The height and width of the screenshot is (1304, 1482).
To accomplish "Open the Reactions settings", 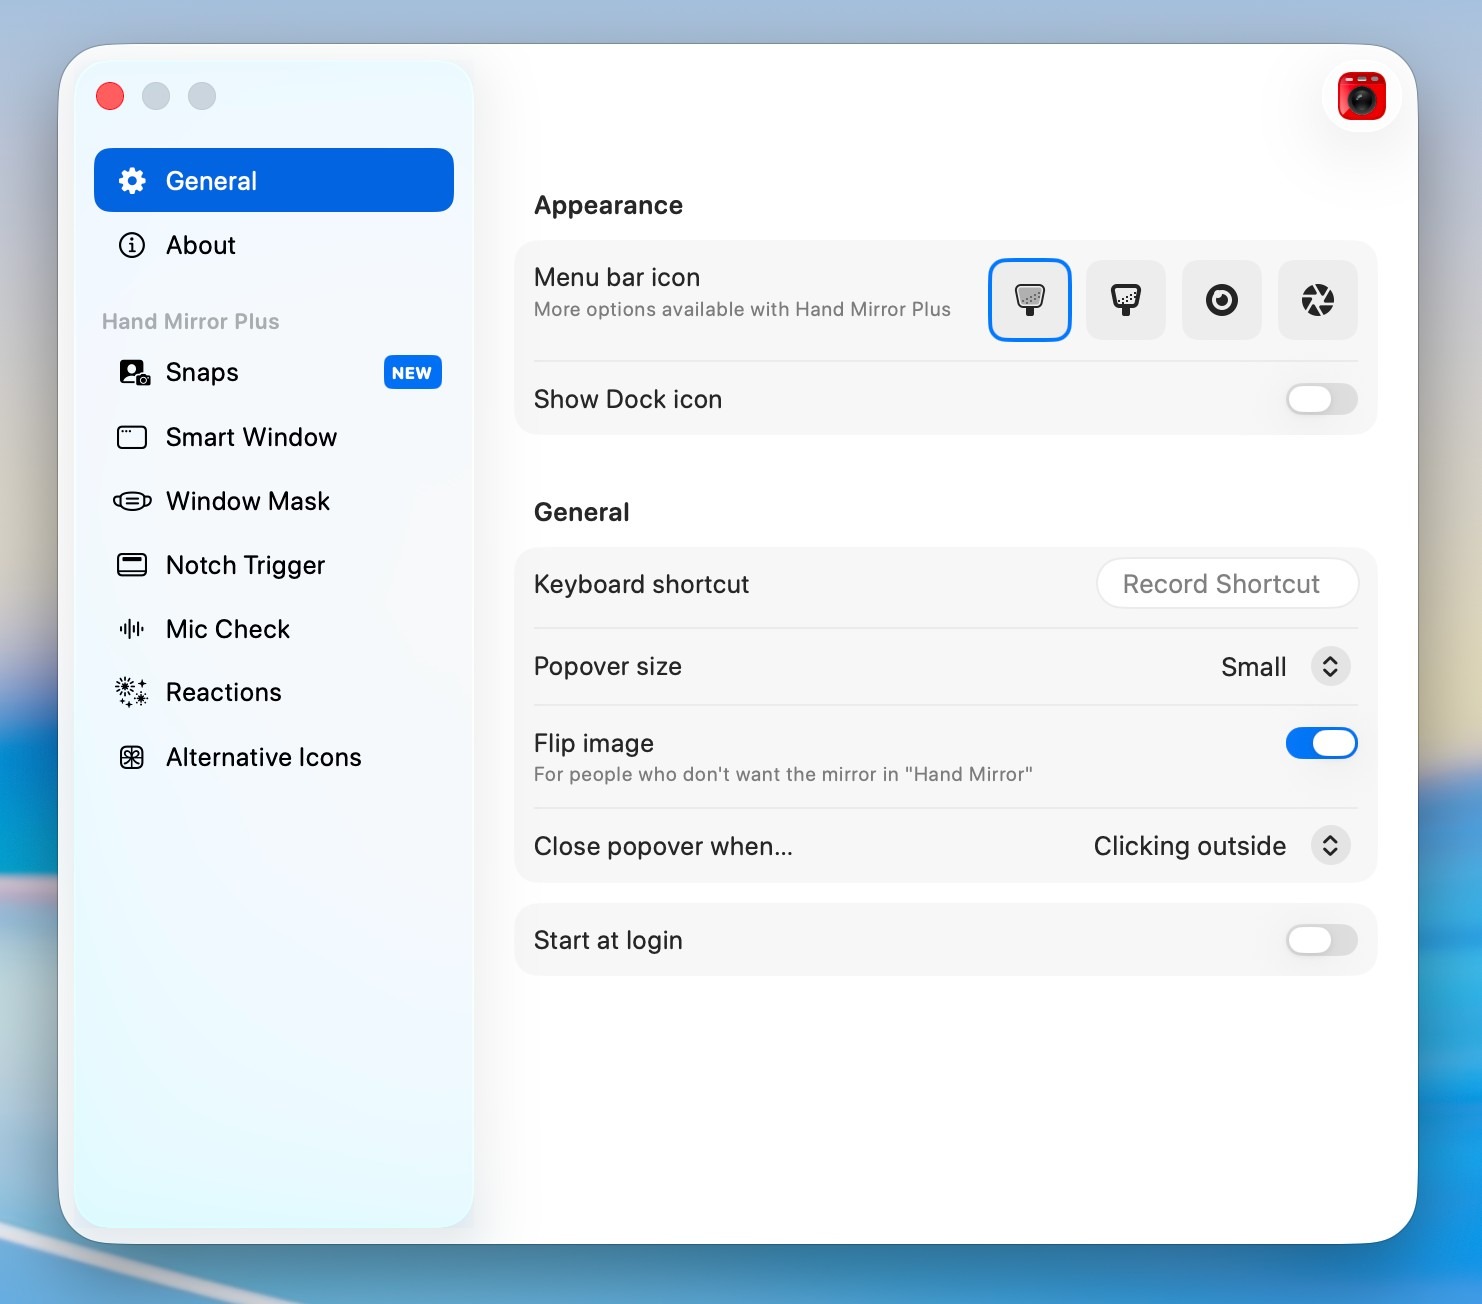I will 274,692.
